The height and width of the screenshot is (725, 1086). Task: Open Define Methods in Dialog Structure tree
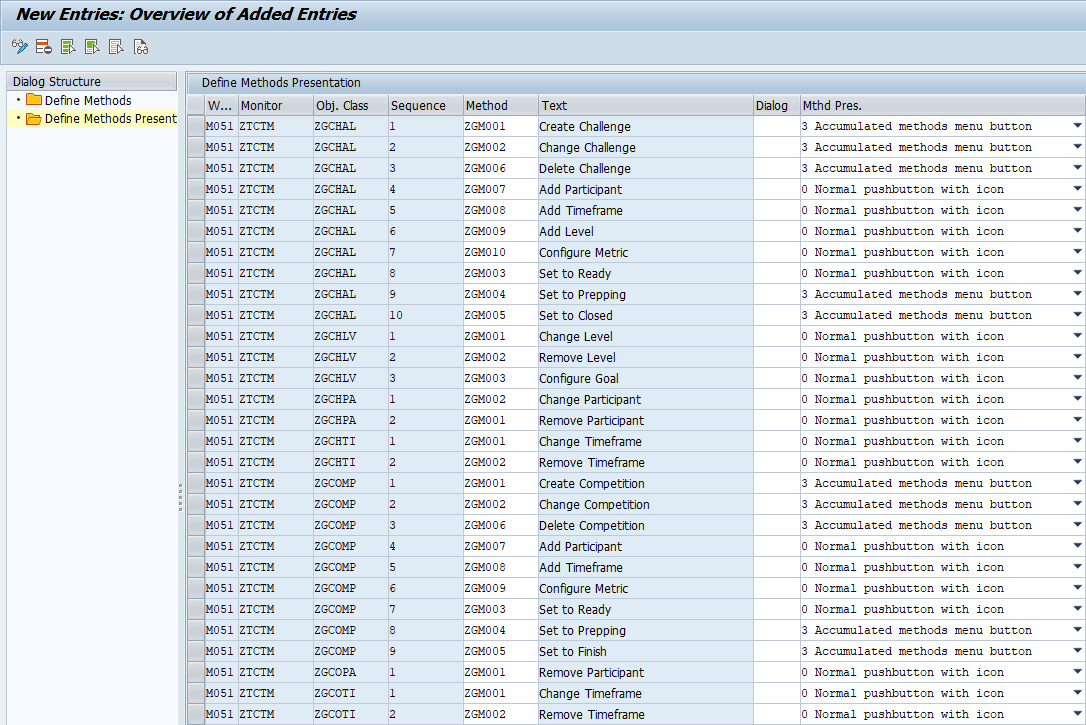click(88, 100)
